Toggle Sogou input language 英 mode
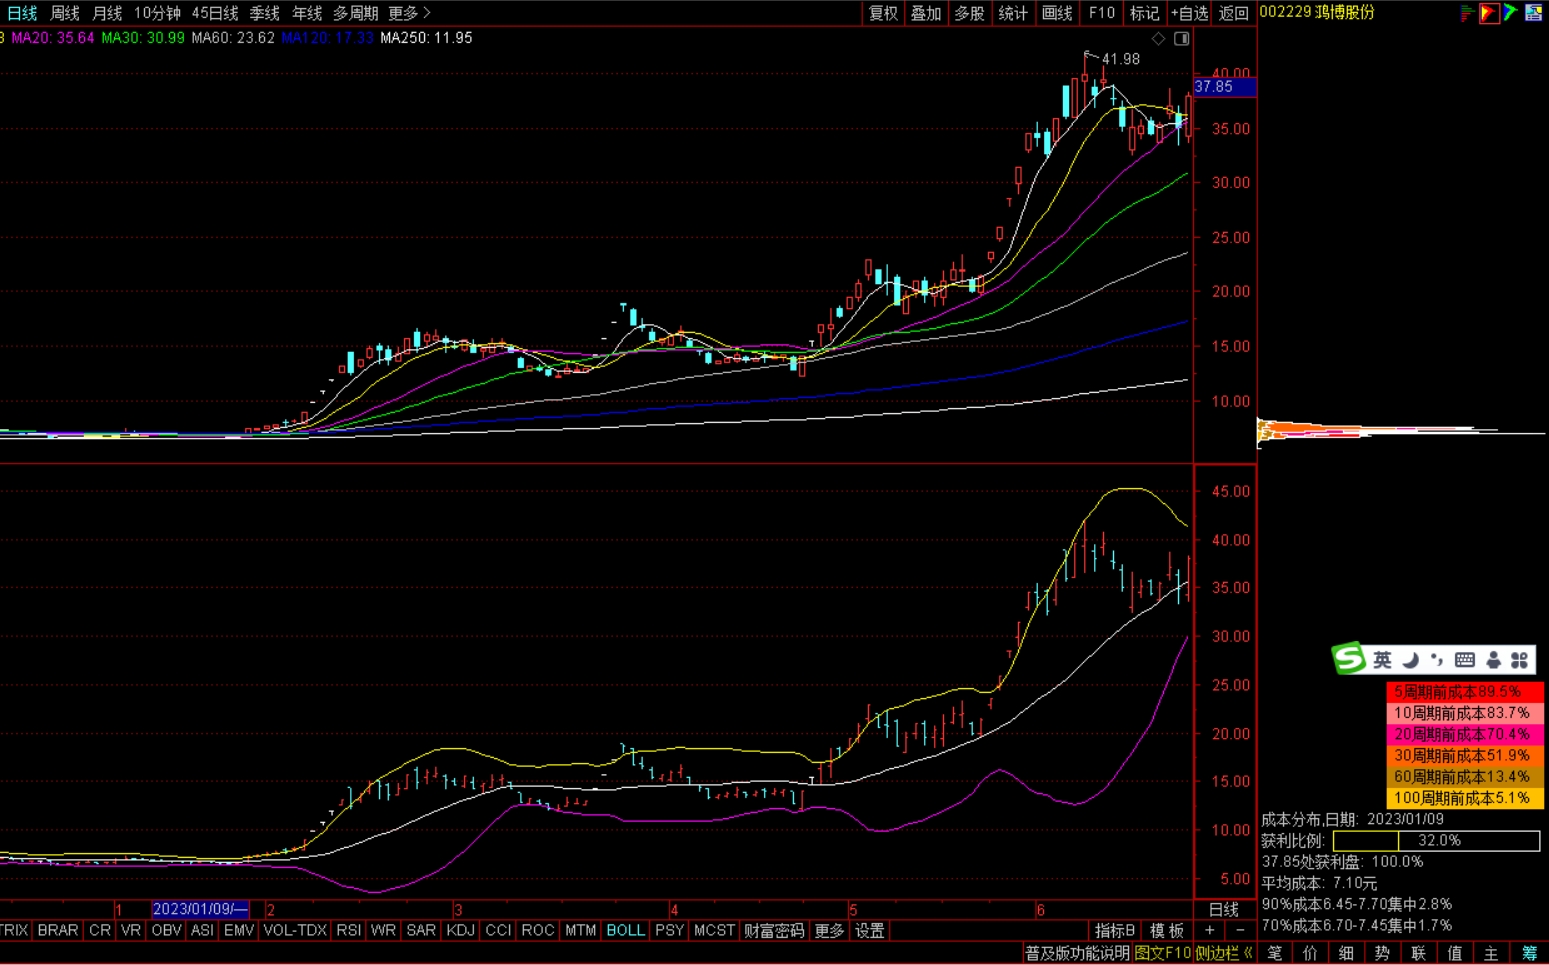 [1382, 660]
